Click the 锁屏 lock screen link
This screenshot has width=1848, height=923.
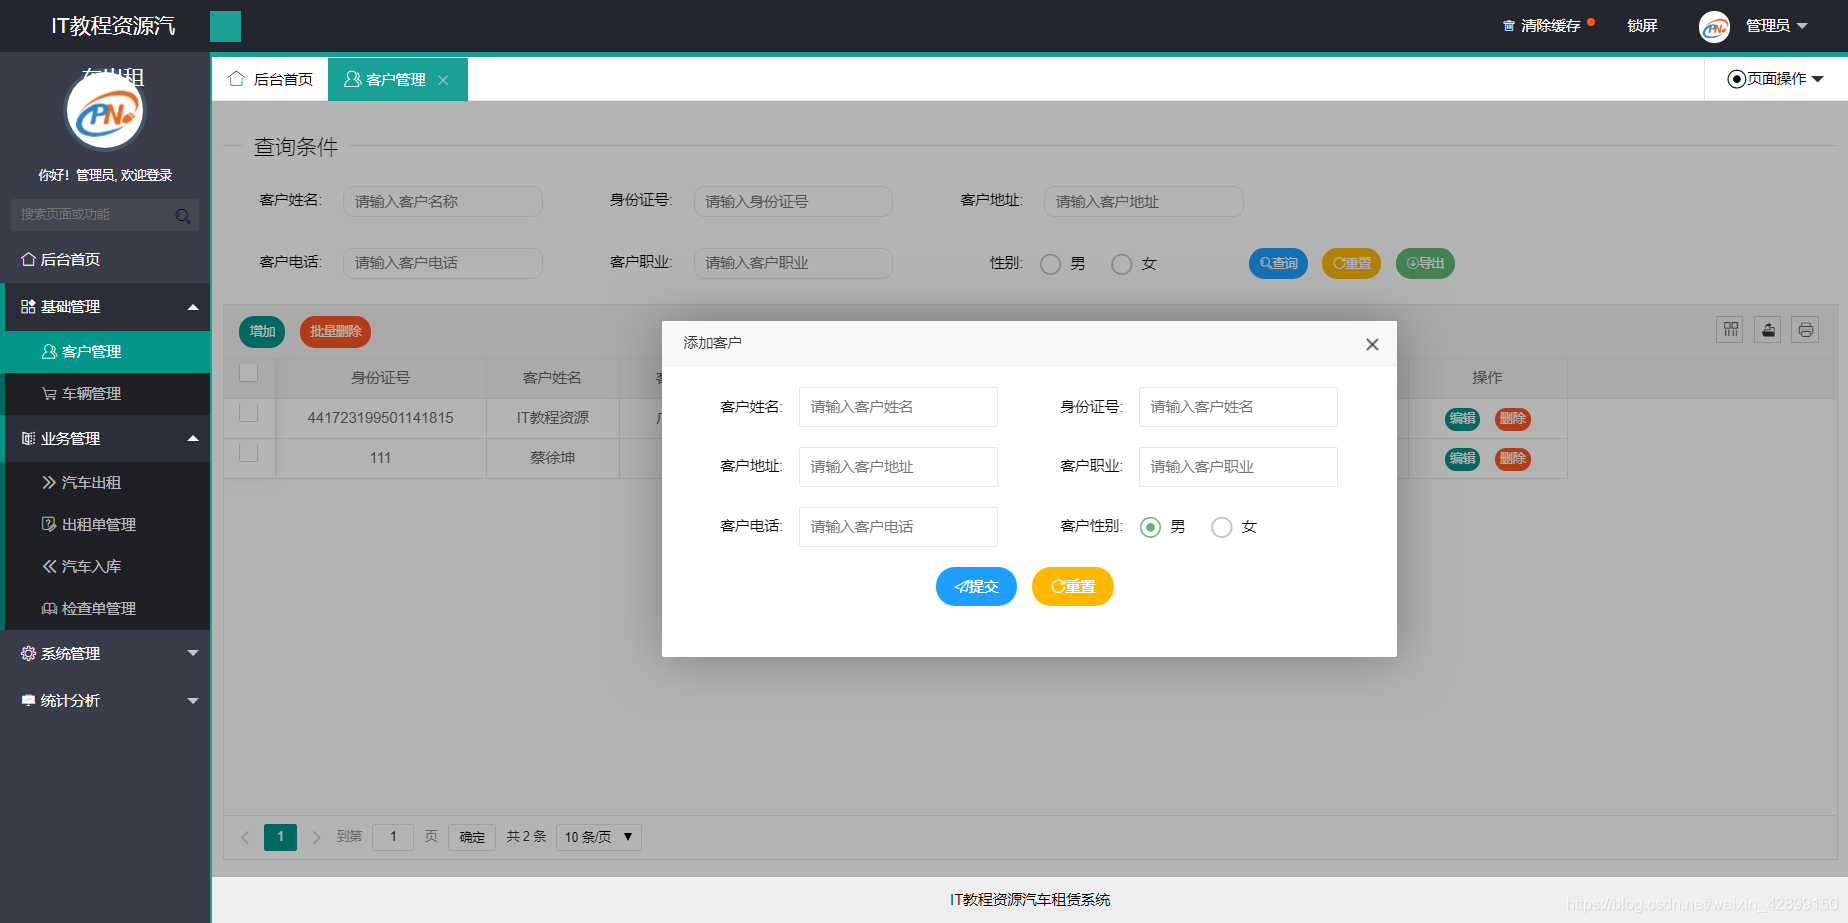(1642, 26)
